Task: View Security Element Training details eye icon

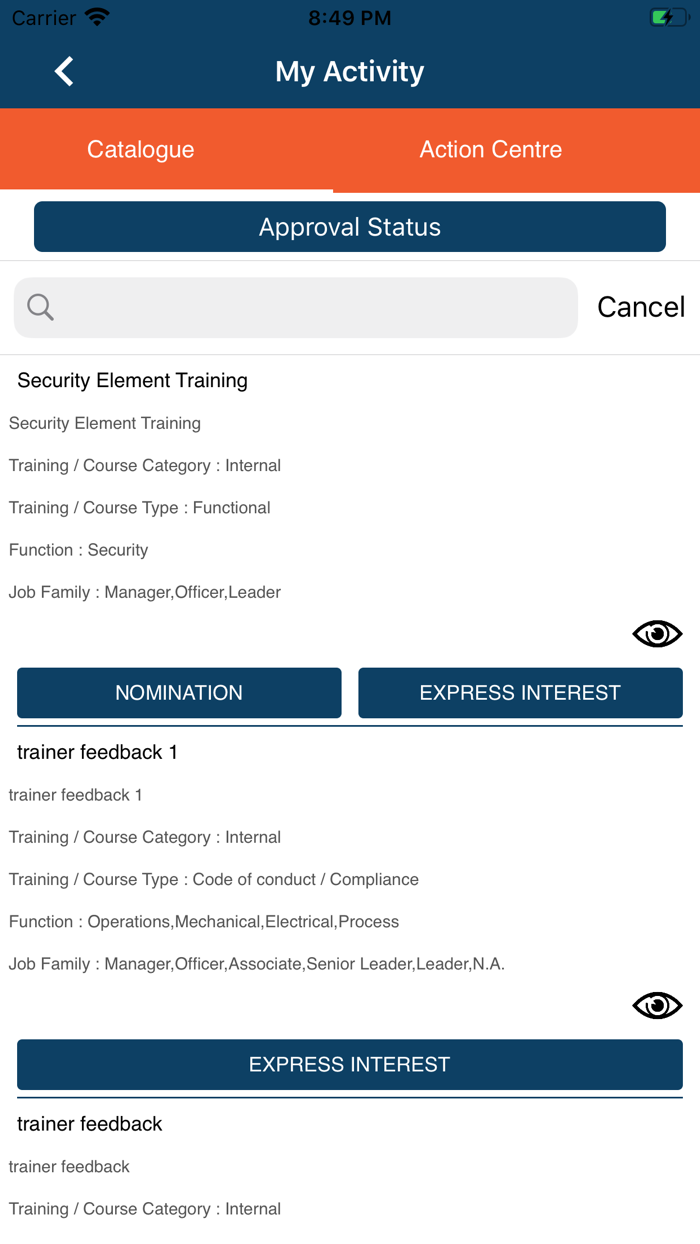Action: pyautogui.click(x=657, y=634)
